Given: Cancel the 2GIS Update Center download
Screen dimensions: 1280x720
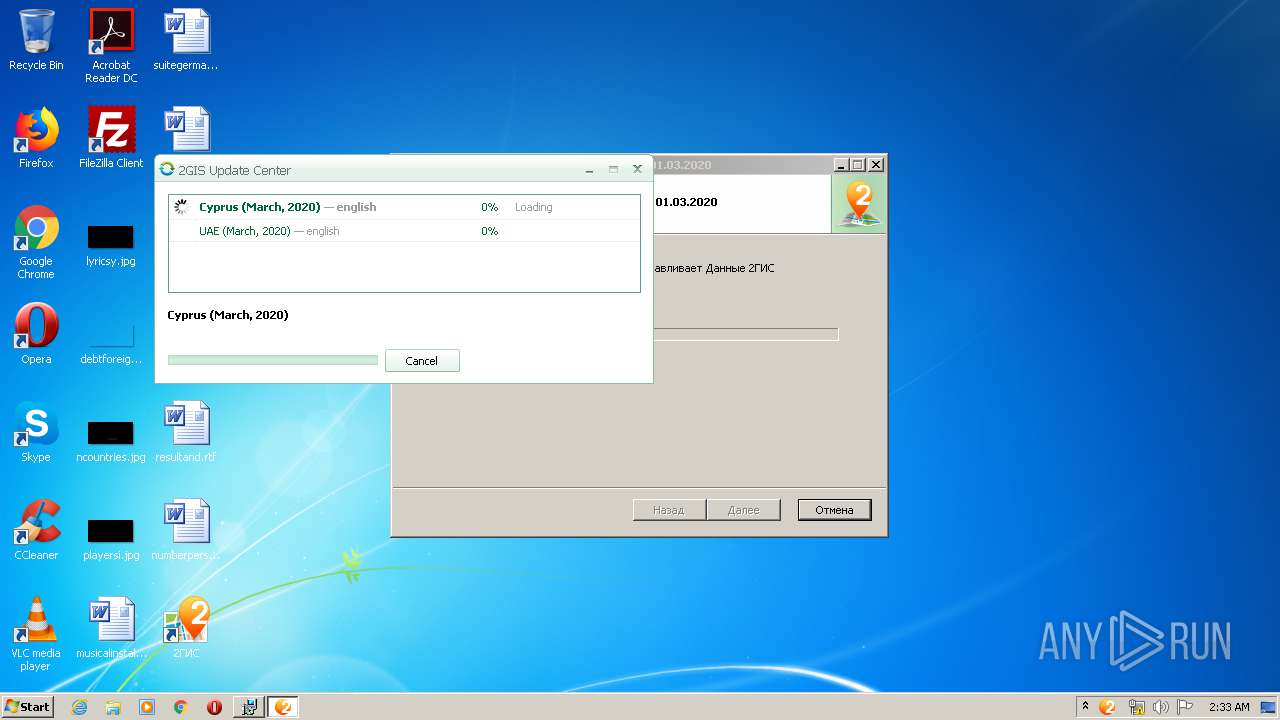Looking at the screenshot, I should pos(421,361).
